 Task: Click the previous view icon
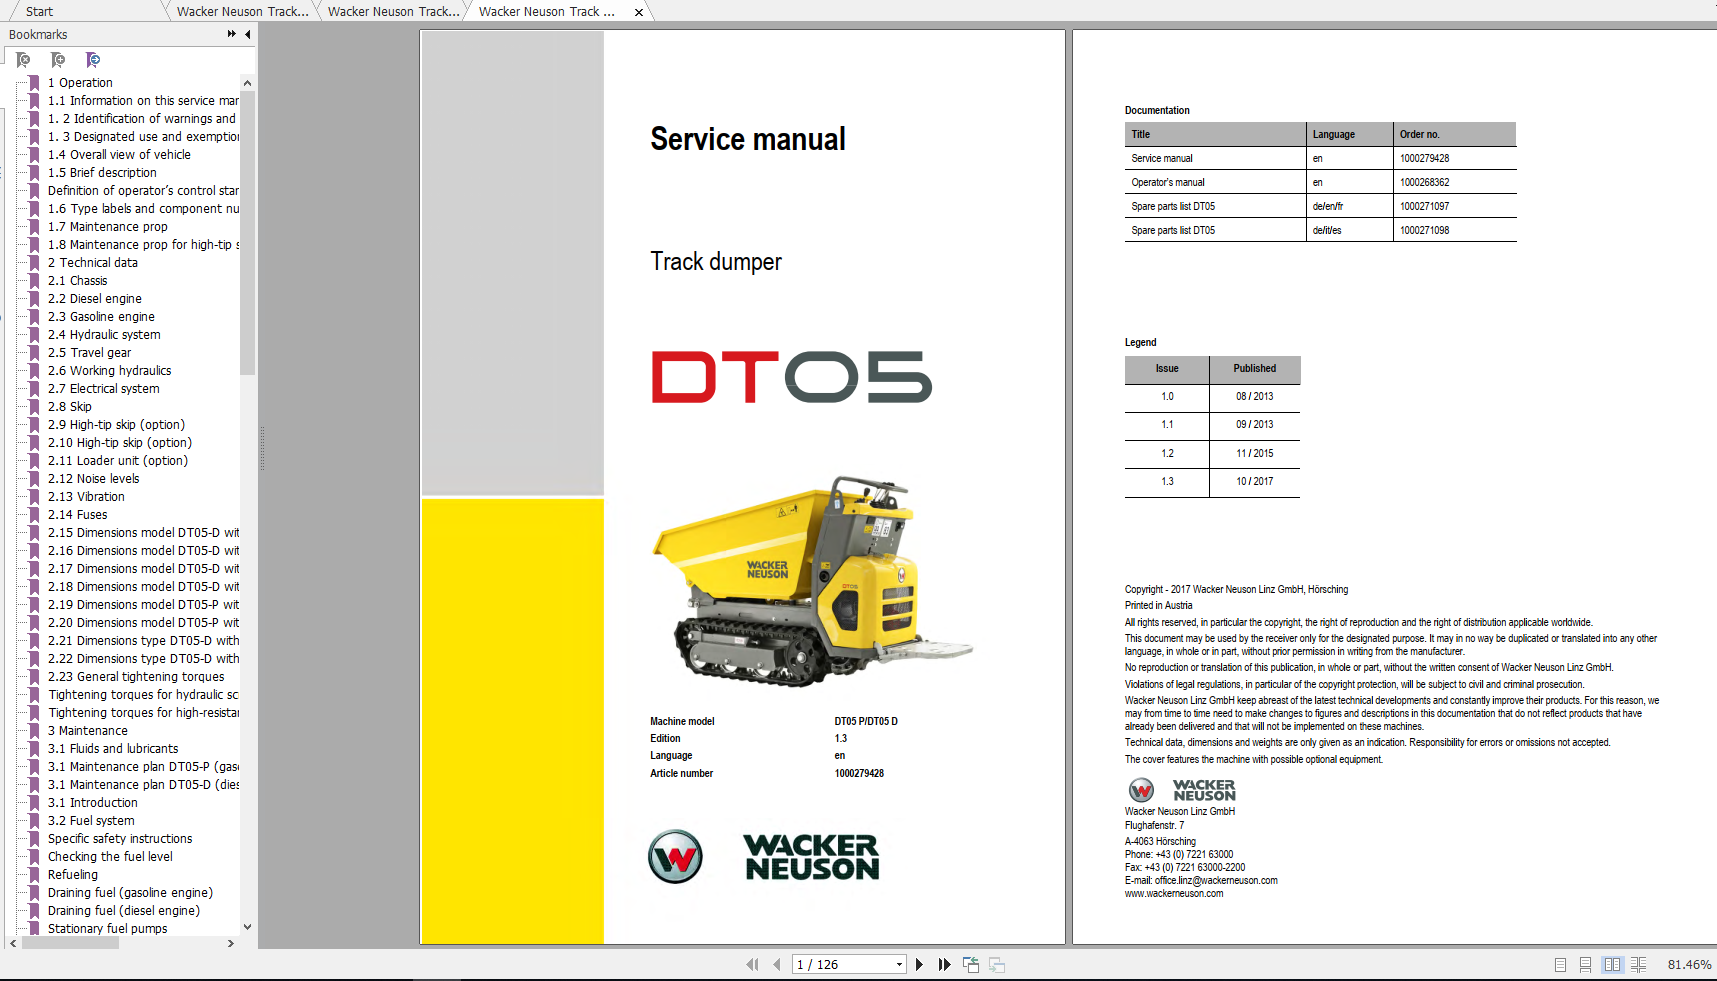click(971, 965)
